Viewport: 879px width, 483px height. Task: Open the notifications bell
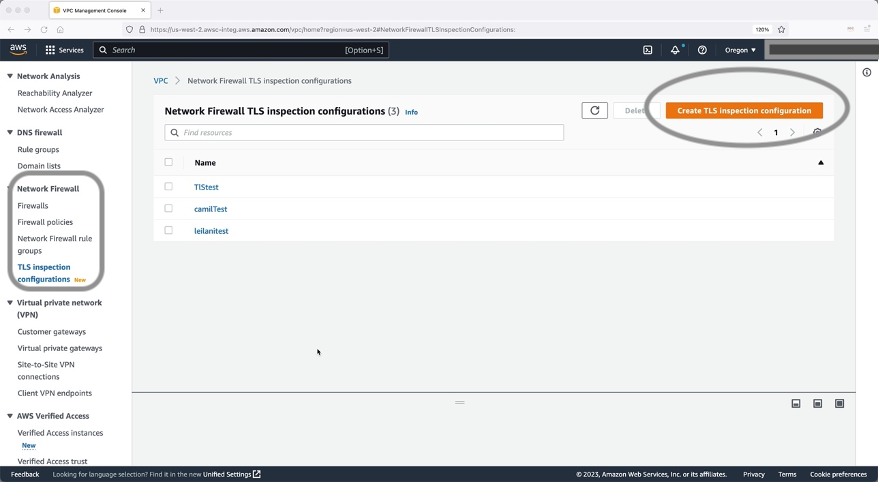point(675,50)
